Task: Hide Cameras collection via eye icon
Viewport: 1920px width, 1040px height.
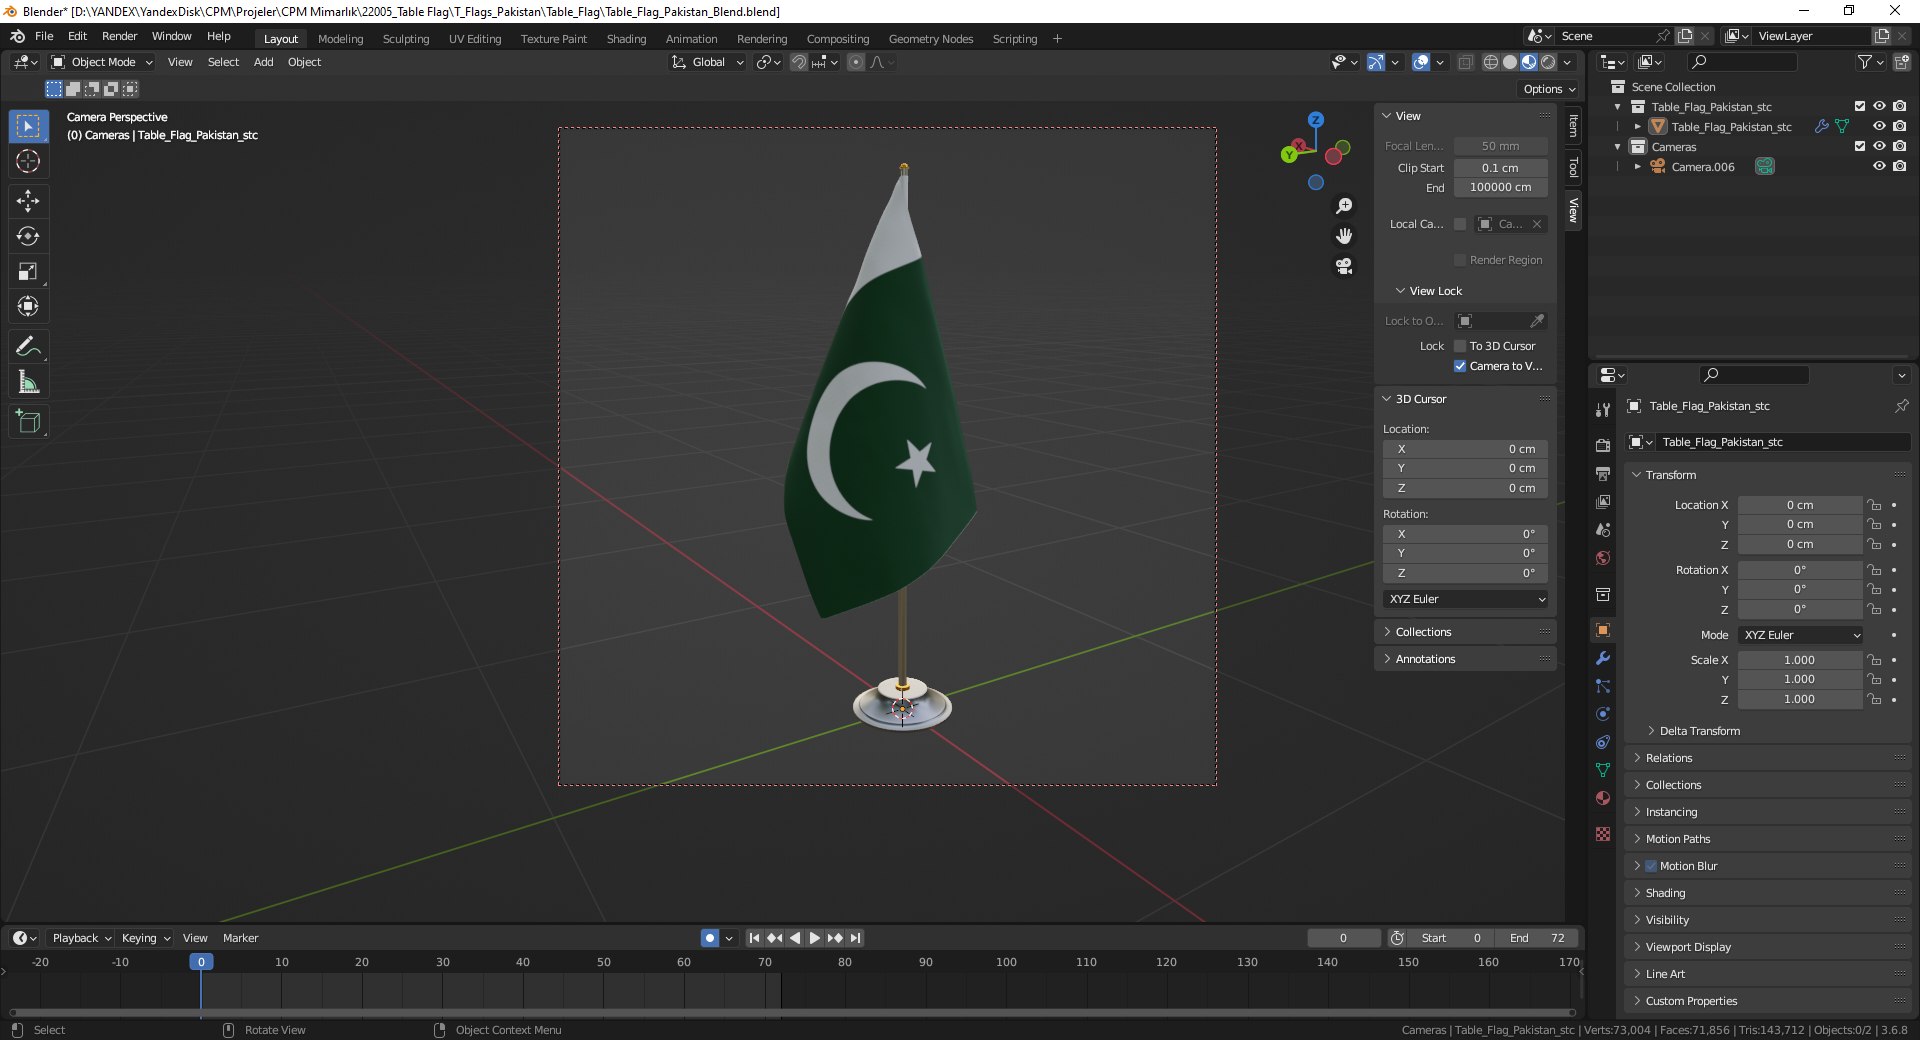Action: pyautogui.click(x=1879, y=146)
